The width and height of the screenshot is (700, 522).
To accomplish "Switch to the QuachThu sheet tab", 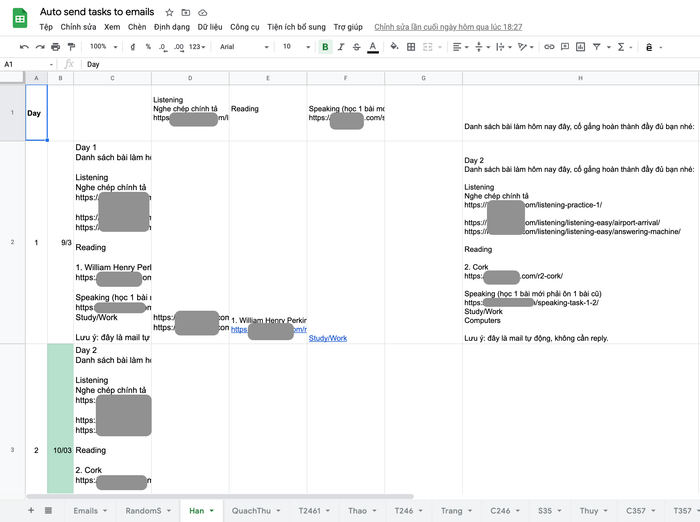I will pyautogui.click(x=256, y=511).
